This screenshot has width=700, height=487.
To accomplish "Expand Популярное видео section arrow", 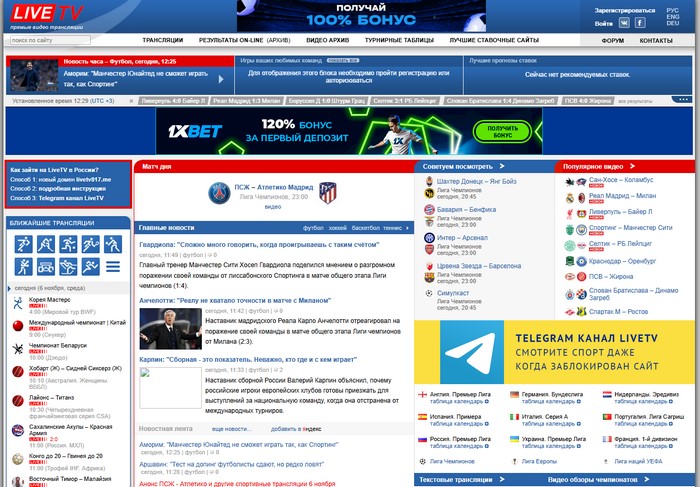I will 633,166.
